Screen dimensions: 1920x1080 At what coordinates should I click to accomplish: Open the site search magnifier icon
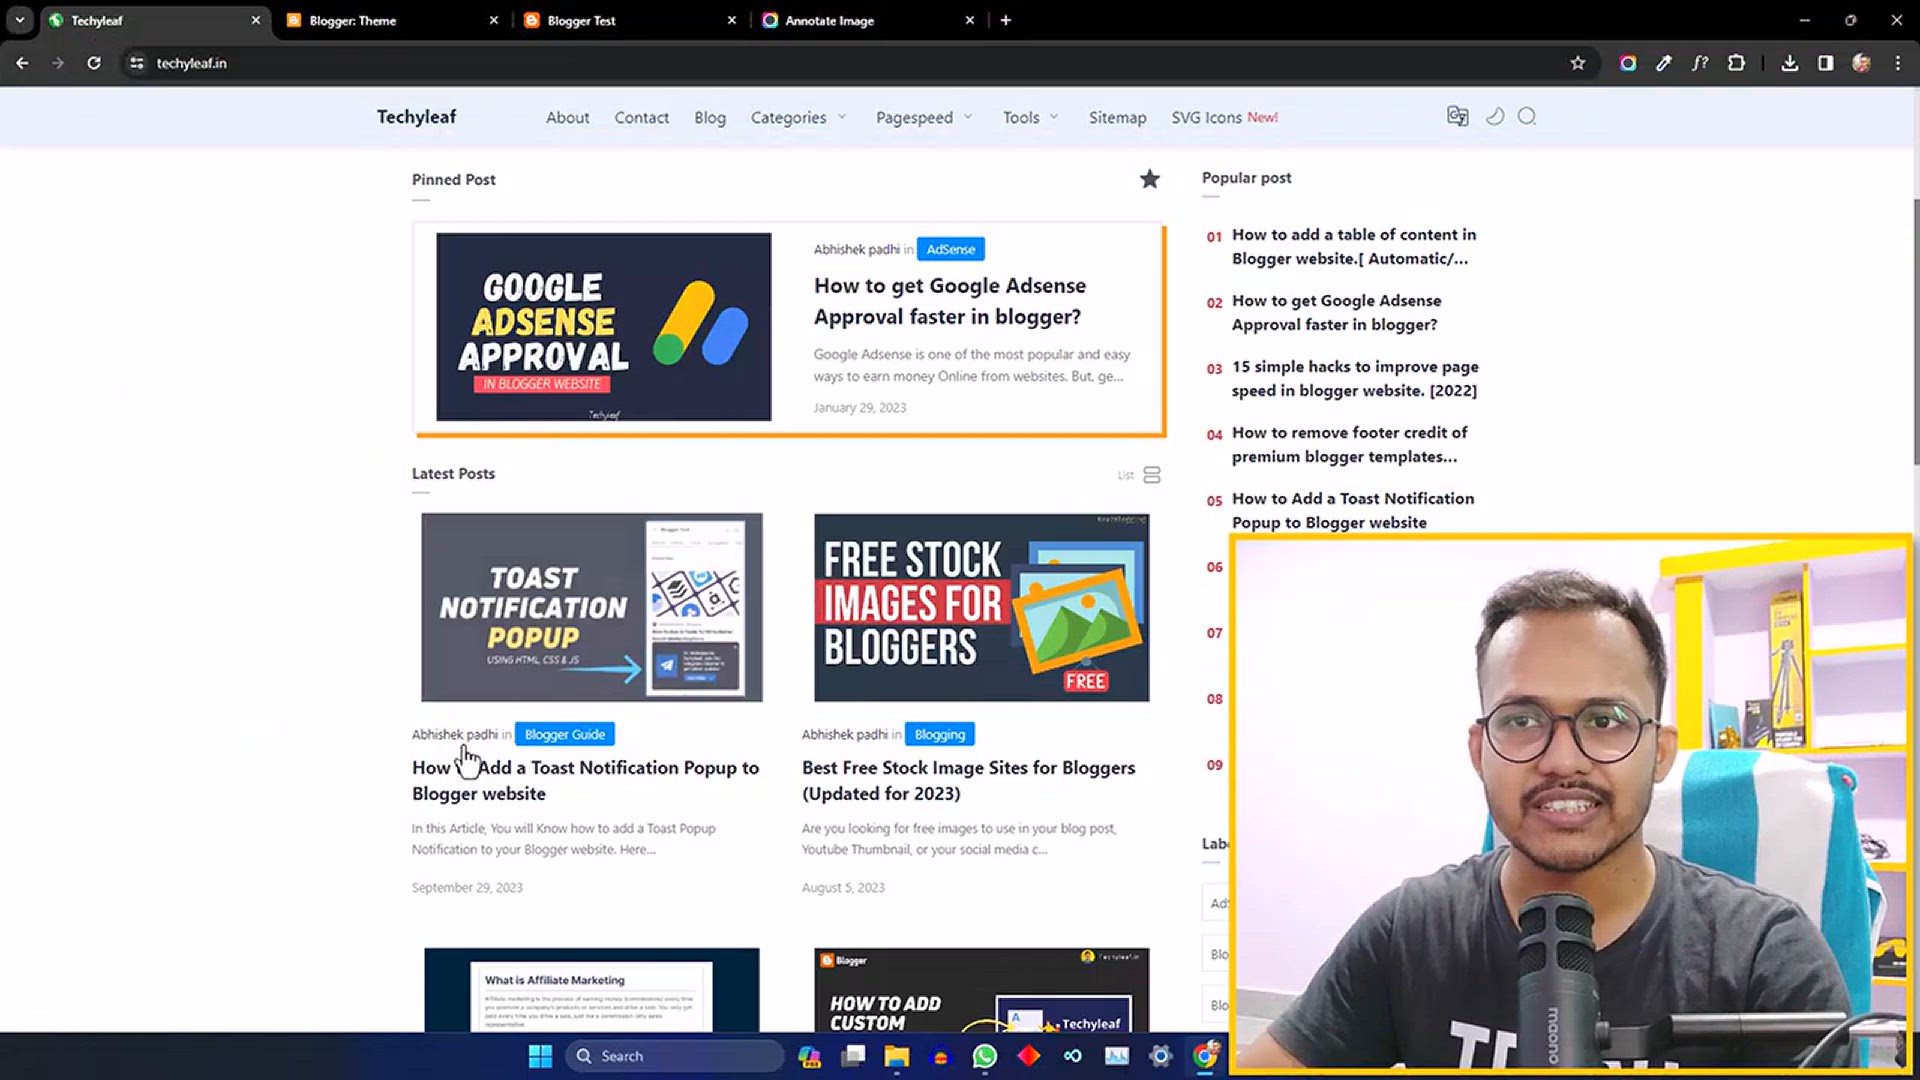point(1527,116)
